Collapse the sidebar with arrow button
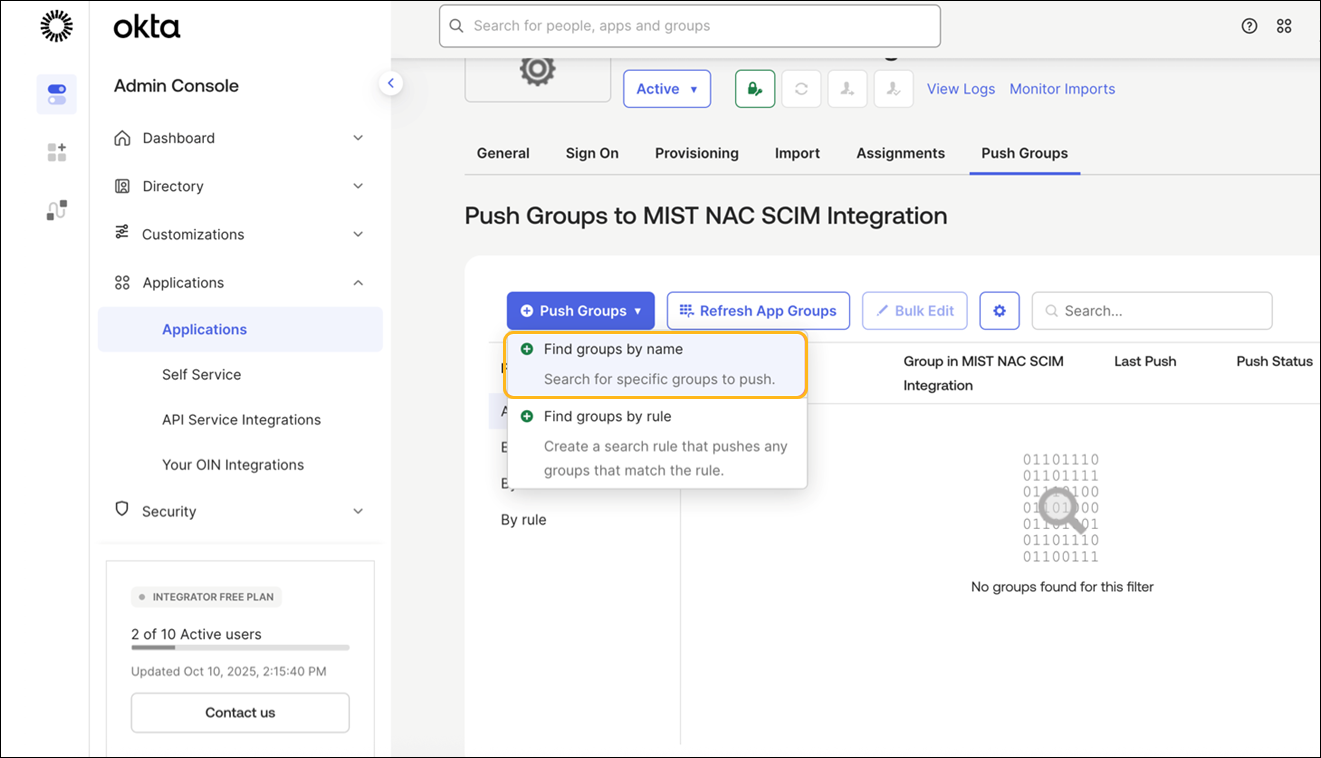The width and height of the screenshot is (1321, 758). tap(391, 84)
